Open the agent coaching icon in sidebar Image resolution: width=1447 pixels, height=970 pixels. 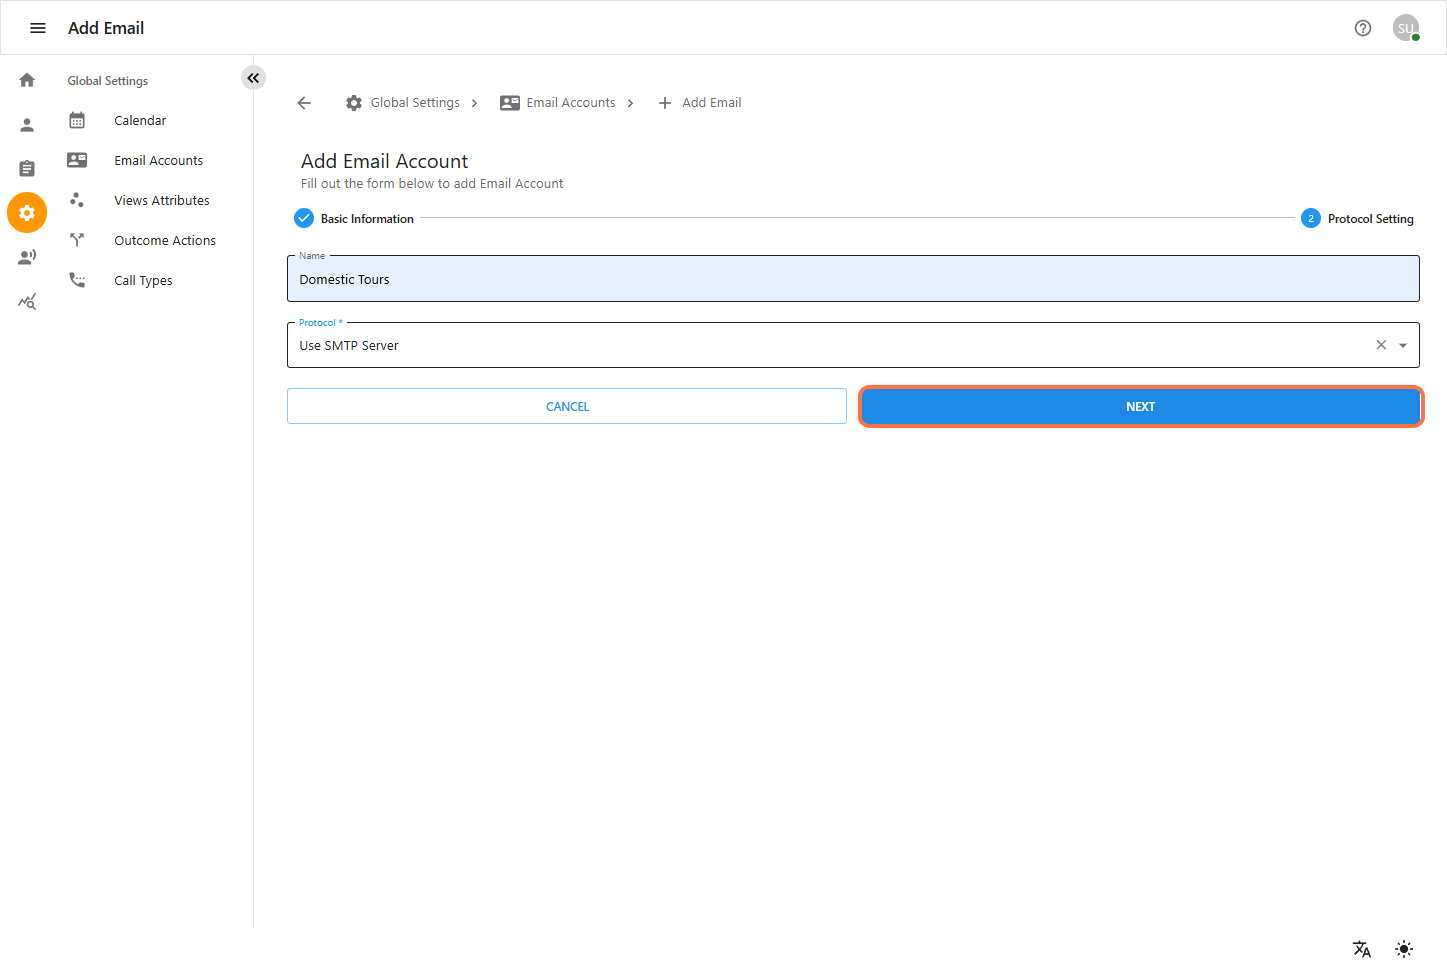pos(26,257)
